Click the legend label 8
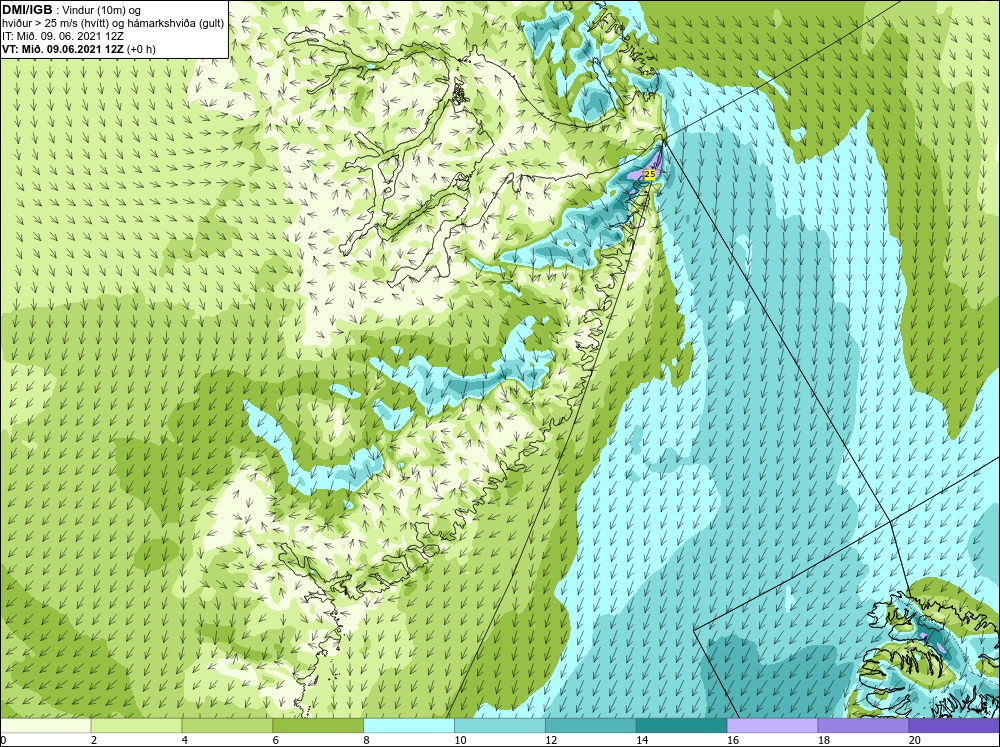The height and width of the screenshot is (747, 1000). 367,740
